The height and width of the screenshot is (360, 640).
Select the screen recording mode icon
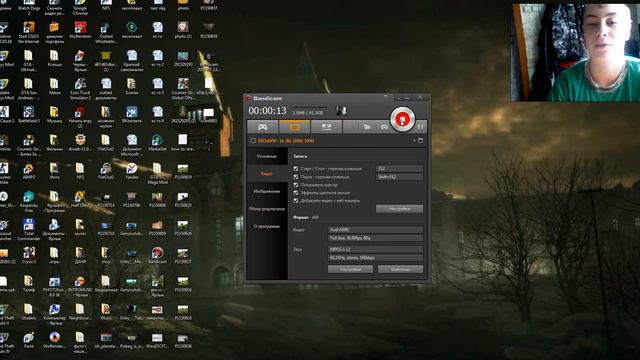click(294, 127)
